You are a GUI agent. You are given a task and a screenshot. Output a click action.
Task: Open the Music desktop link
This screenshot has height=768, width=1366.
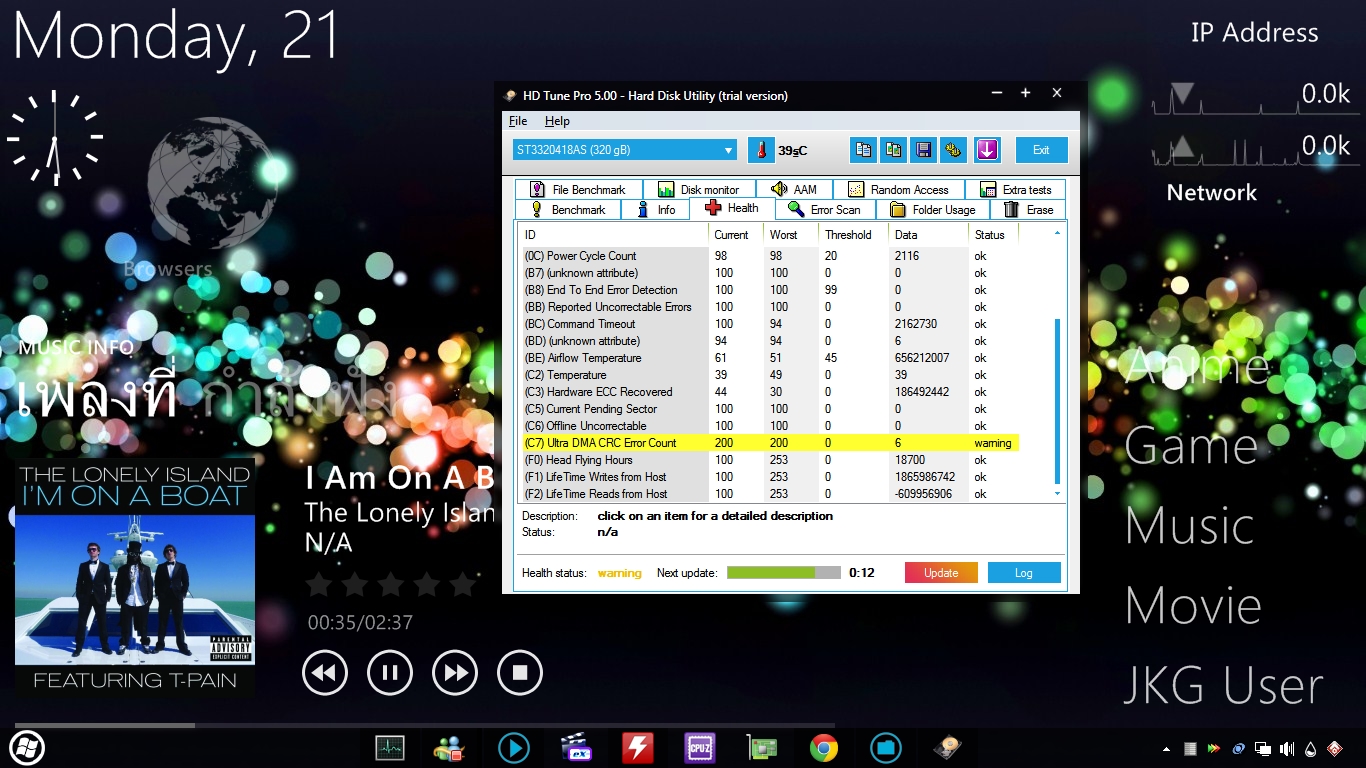[1190, 526]
